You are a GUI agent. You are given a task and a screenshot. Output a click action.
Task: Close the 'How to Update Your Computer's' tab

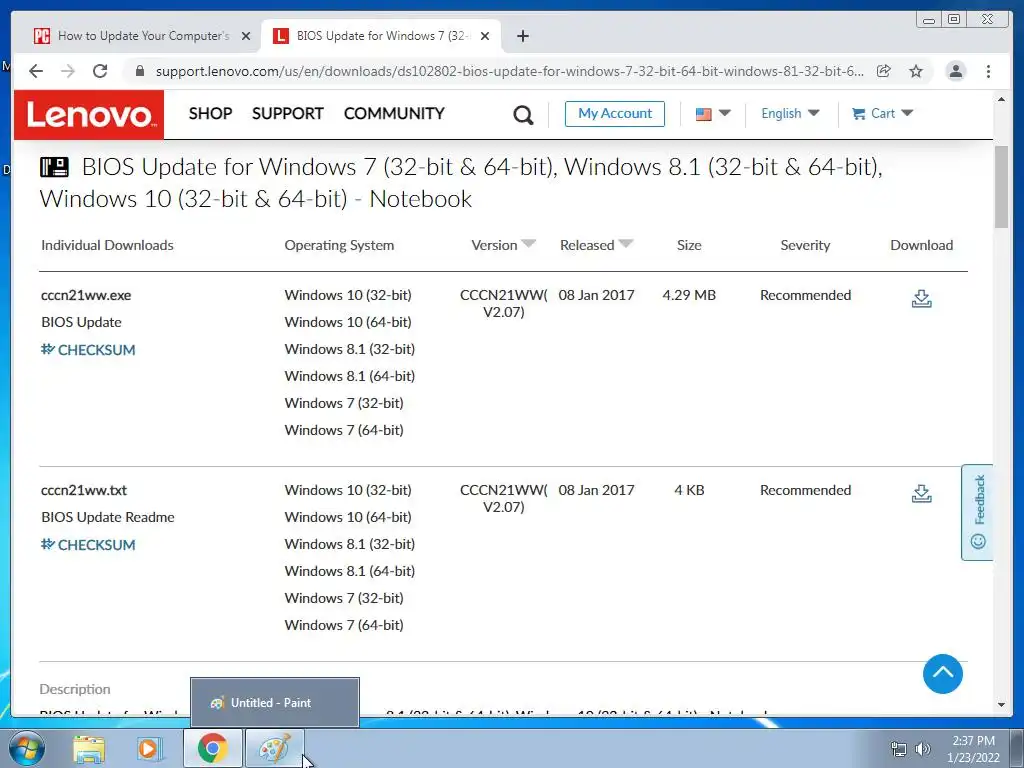[246, 36]
